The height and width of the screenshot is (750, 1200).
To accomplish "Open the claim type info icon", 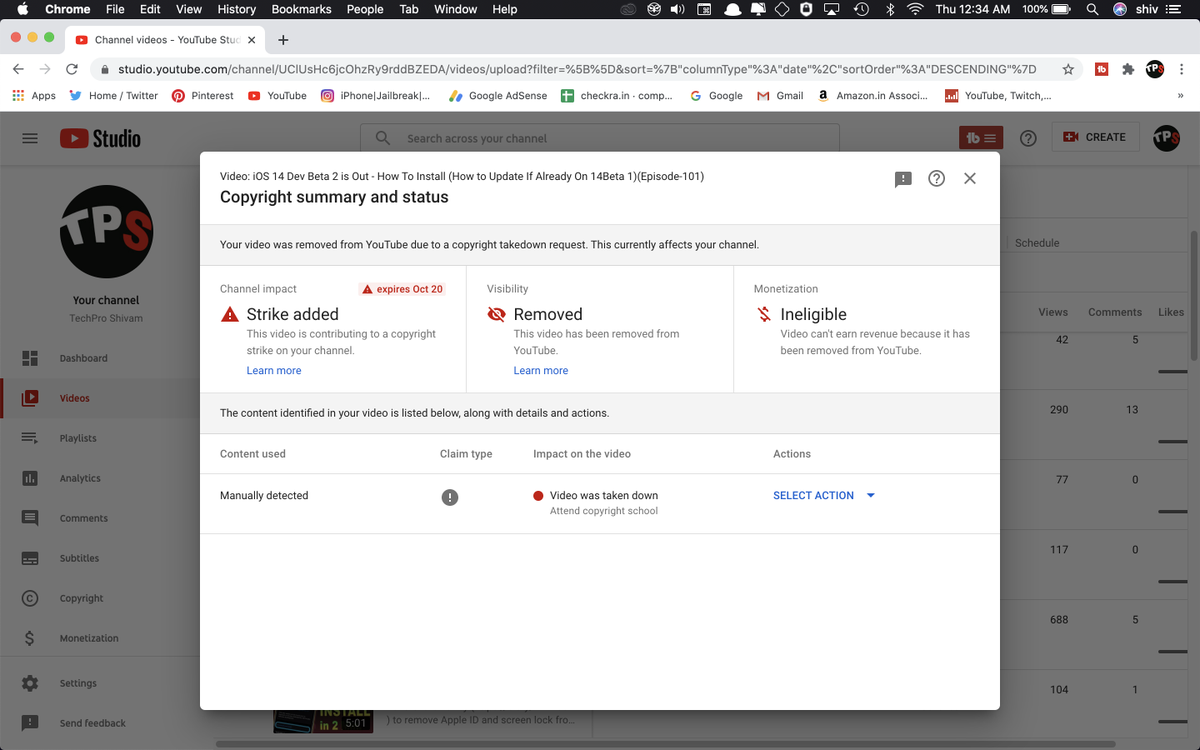I will (450, 497).
